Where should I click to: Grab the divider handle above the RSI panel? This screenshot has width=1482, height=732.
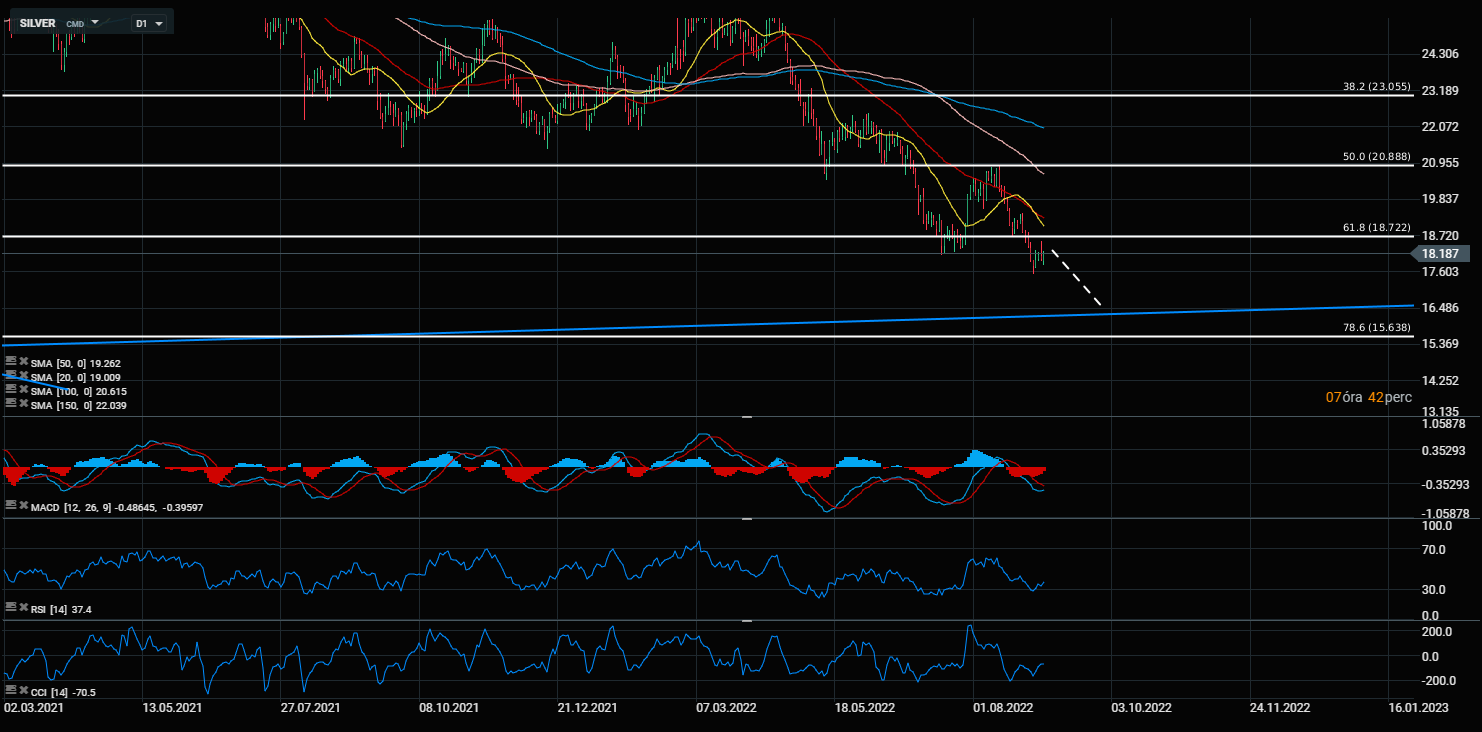(x=746, y=519)
